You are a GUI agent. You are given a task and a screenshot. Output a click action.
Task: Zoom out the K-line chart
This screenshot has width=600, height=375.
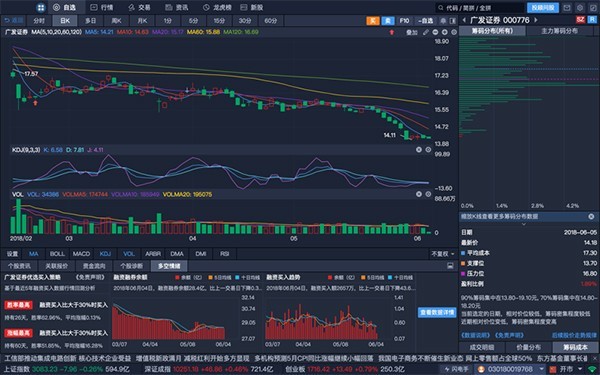click(435, 33)
